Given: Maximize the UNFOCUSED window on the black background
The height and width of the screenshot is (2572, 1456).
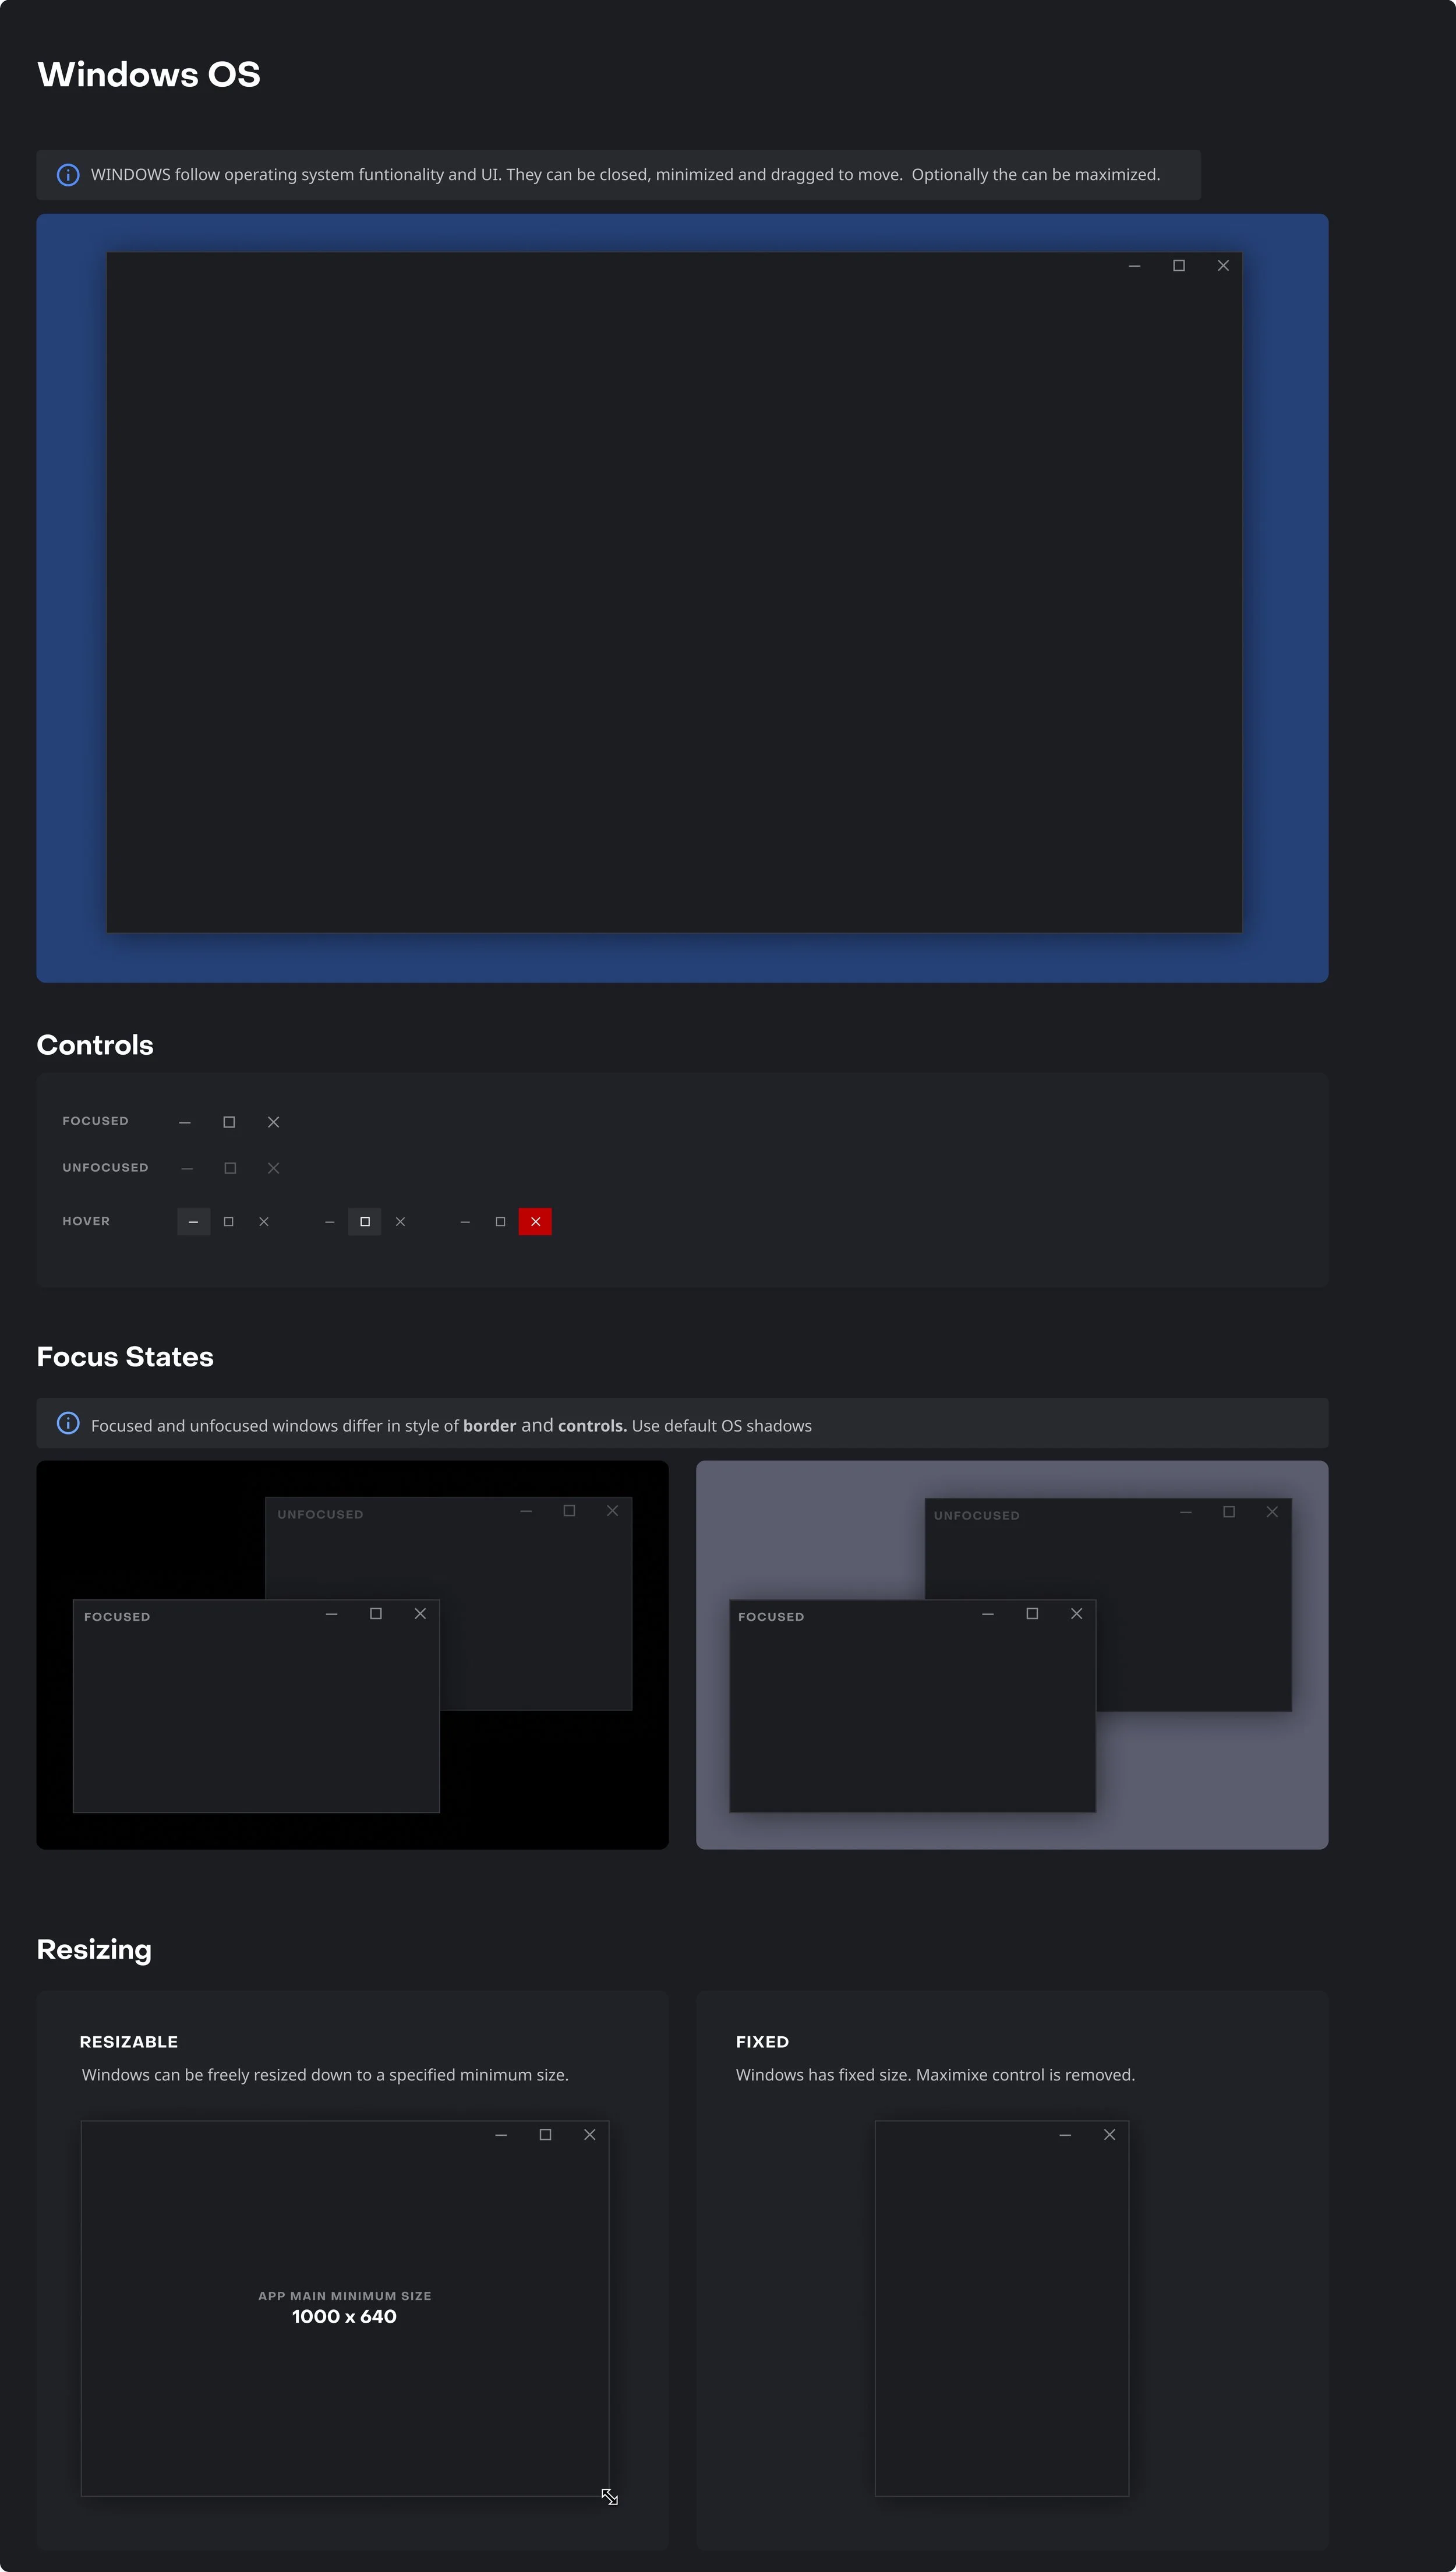Looking at the screenshot, I should click(x=569, y=1510).
